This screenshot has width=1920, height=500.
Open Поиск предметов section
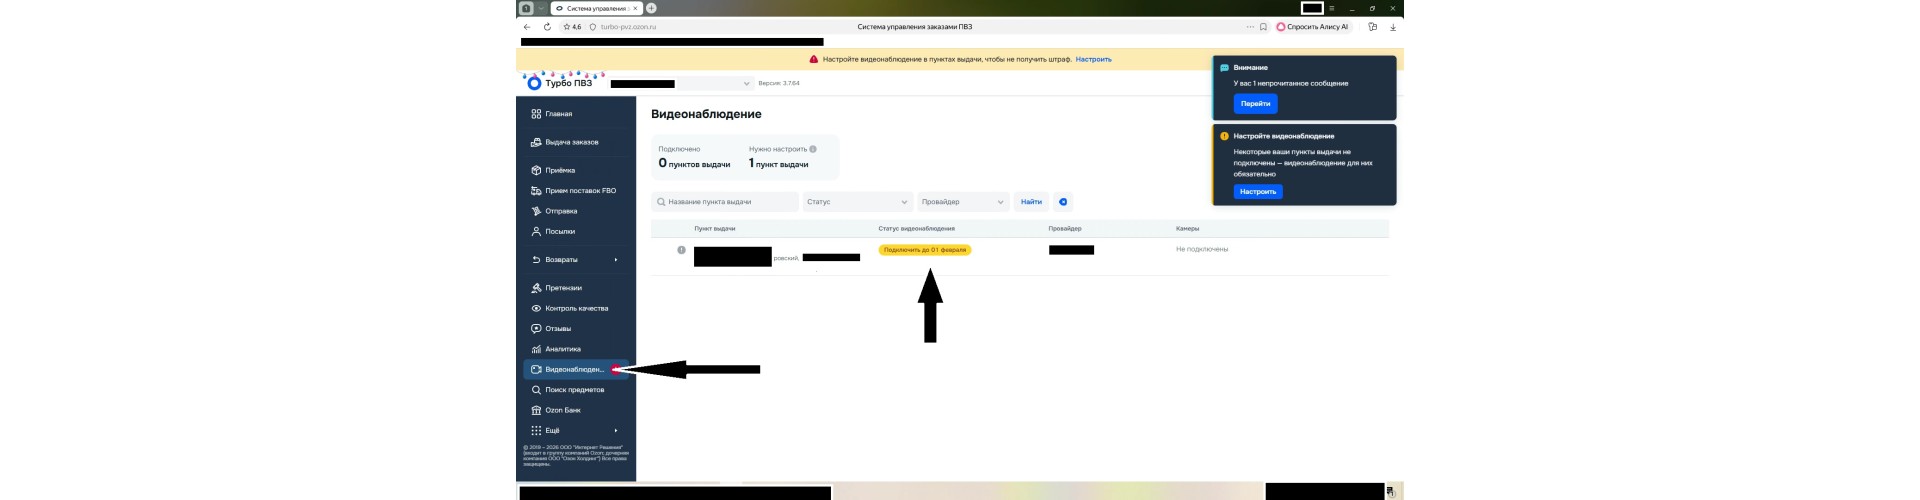click(x=574, y=390)
